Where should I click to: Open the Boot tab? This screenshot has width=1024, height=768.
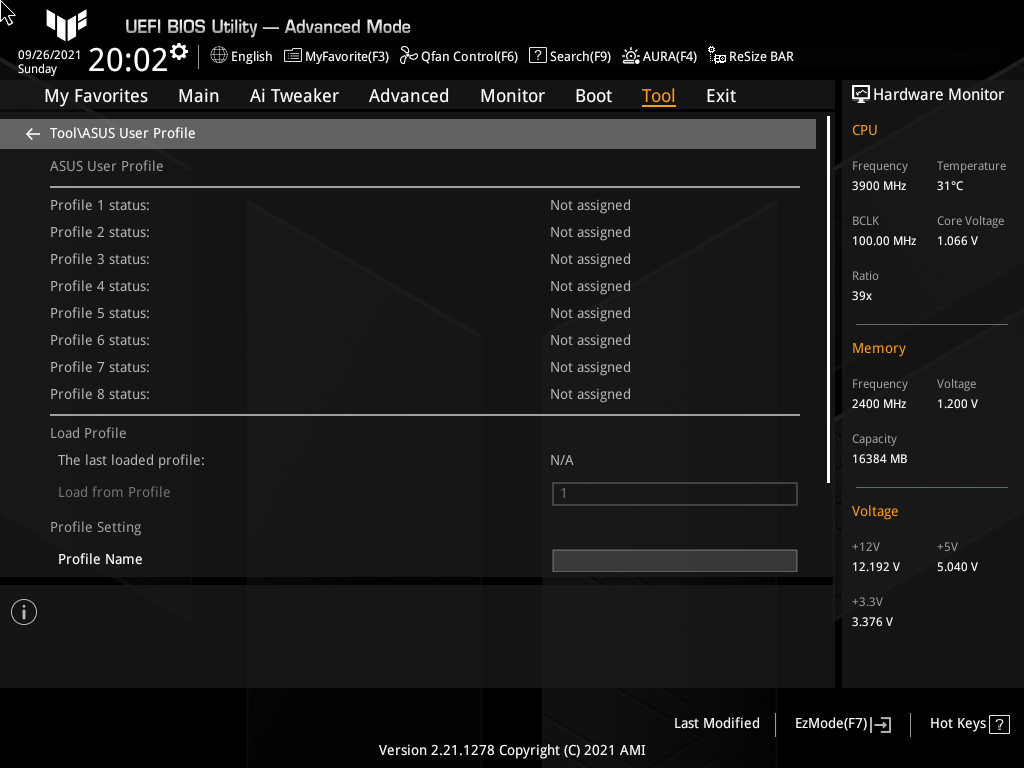click(593, 95)
